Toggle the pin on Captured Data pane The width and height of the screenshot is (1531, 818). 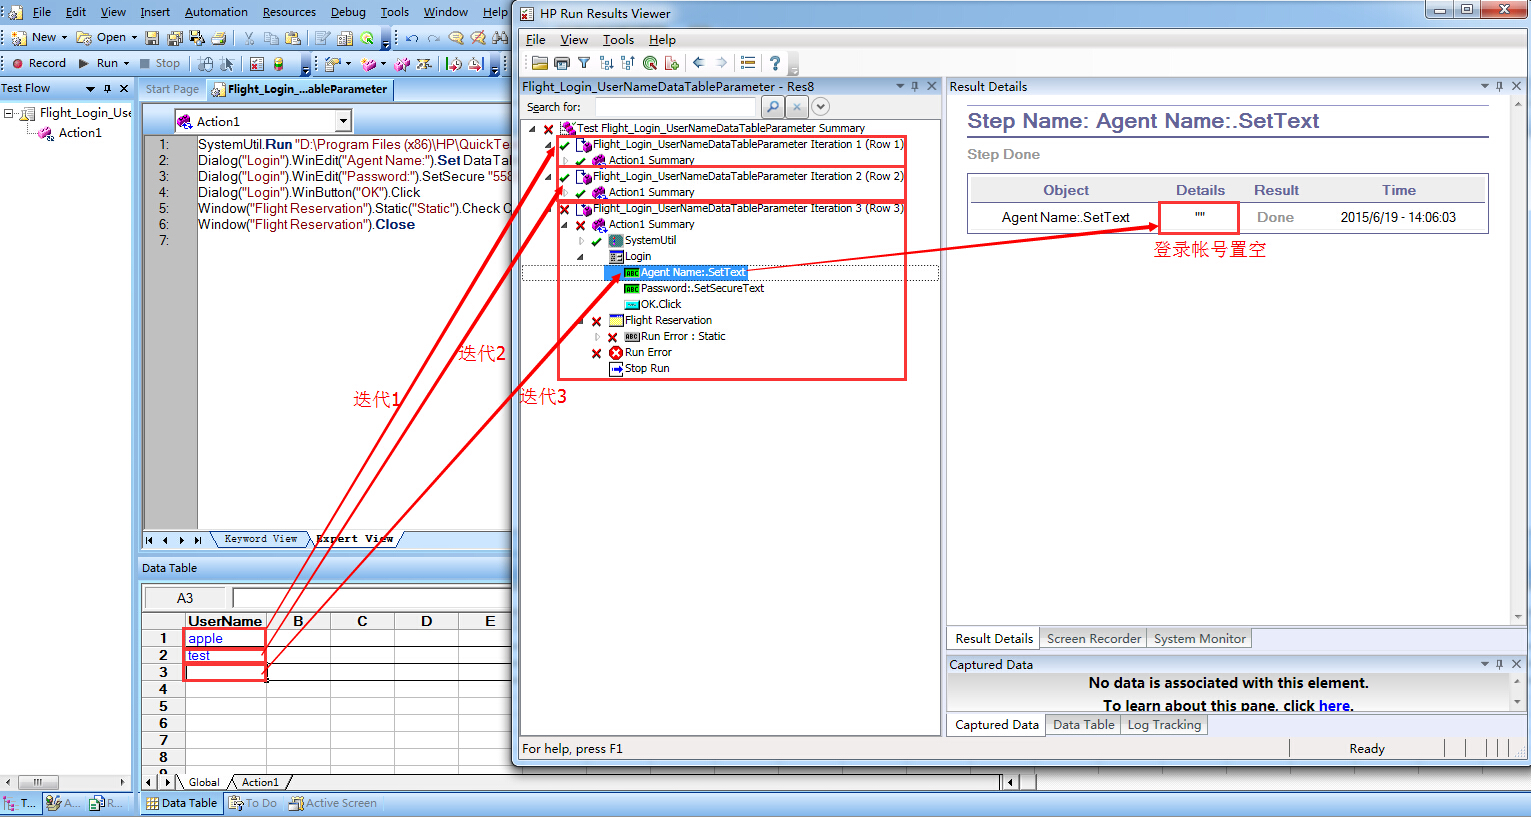click(1499, 664)
